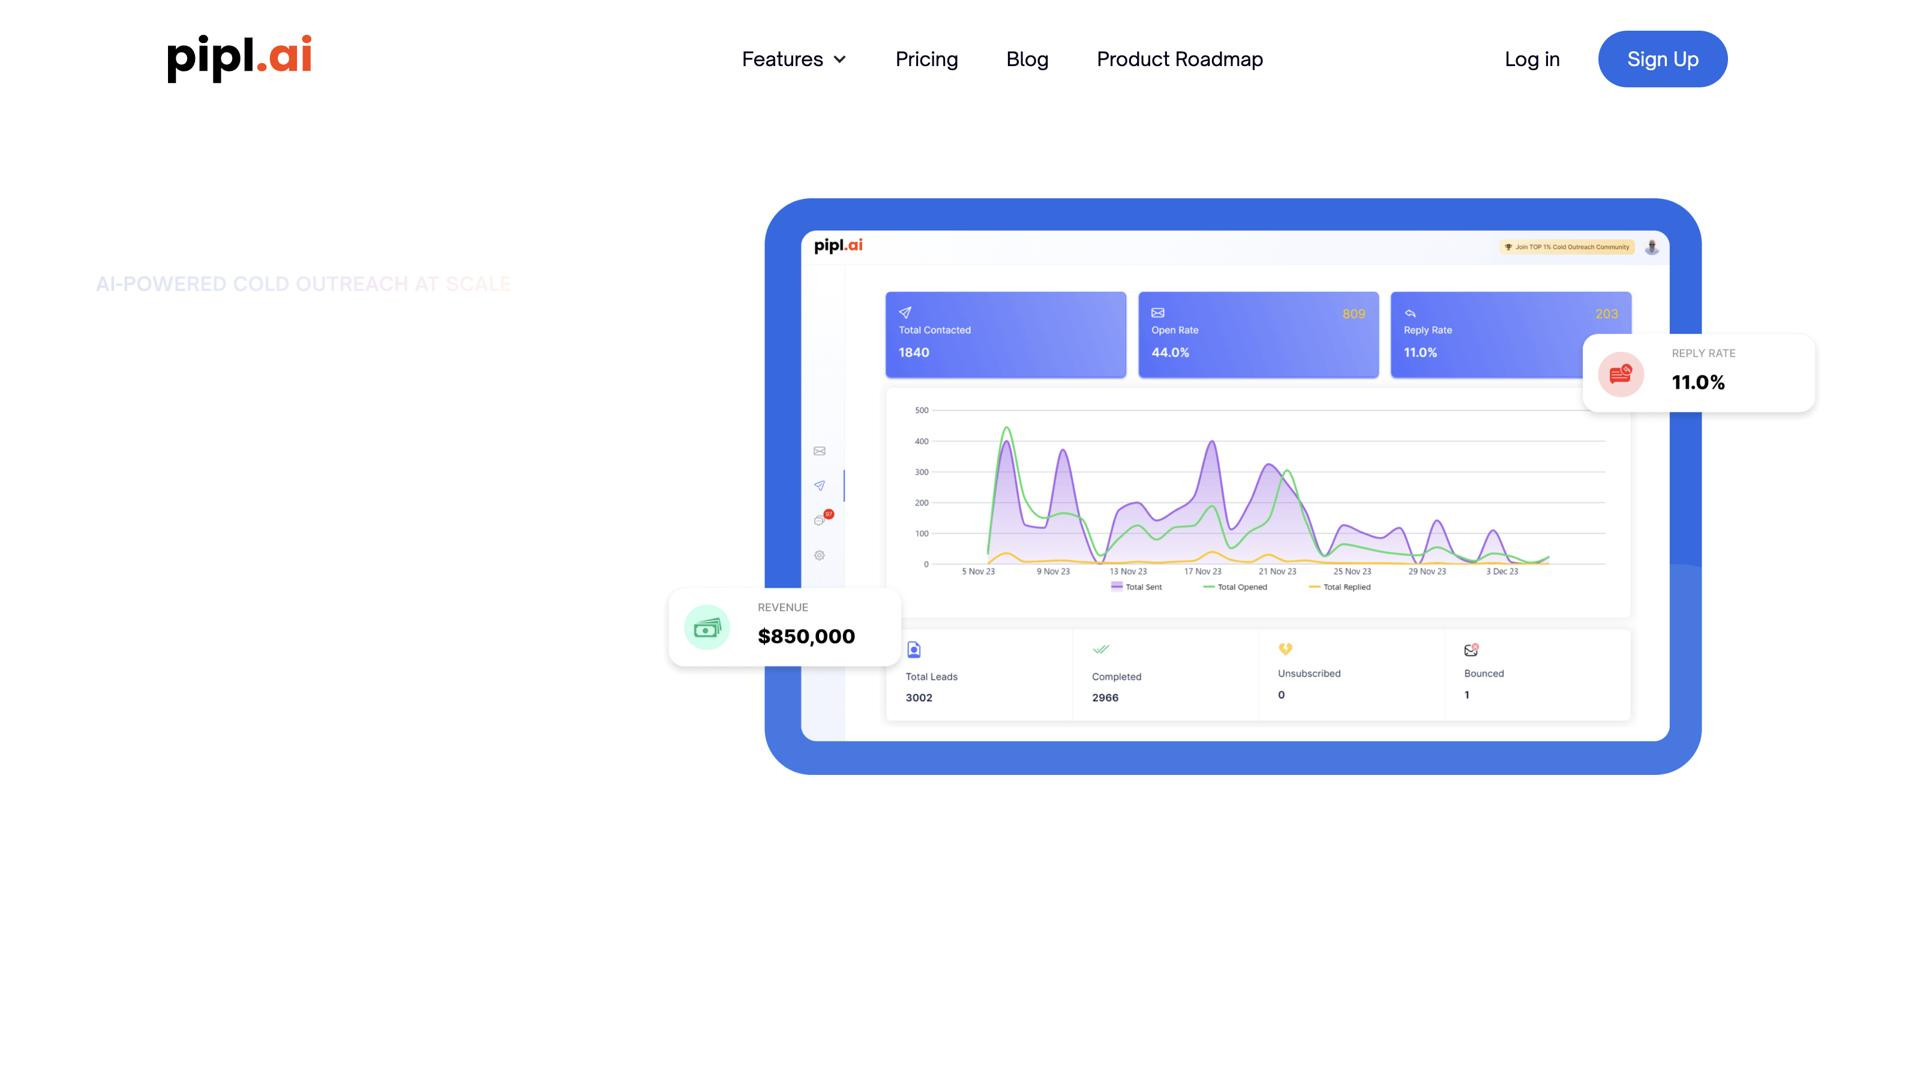Click the settings gear in dashboard sidebar
Screen dimensions: 1920x1080
(x=819, y=555)
